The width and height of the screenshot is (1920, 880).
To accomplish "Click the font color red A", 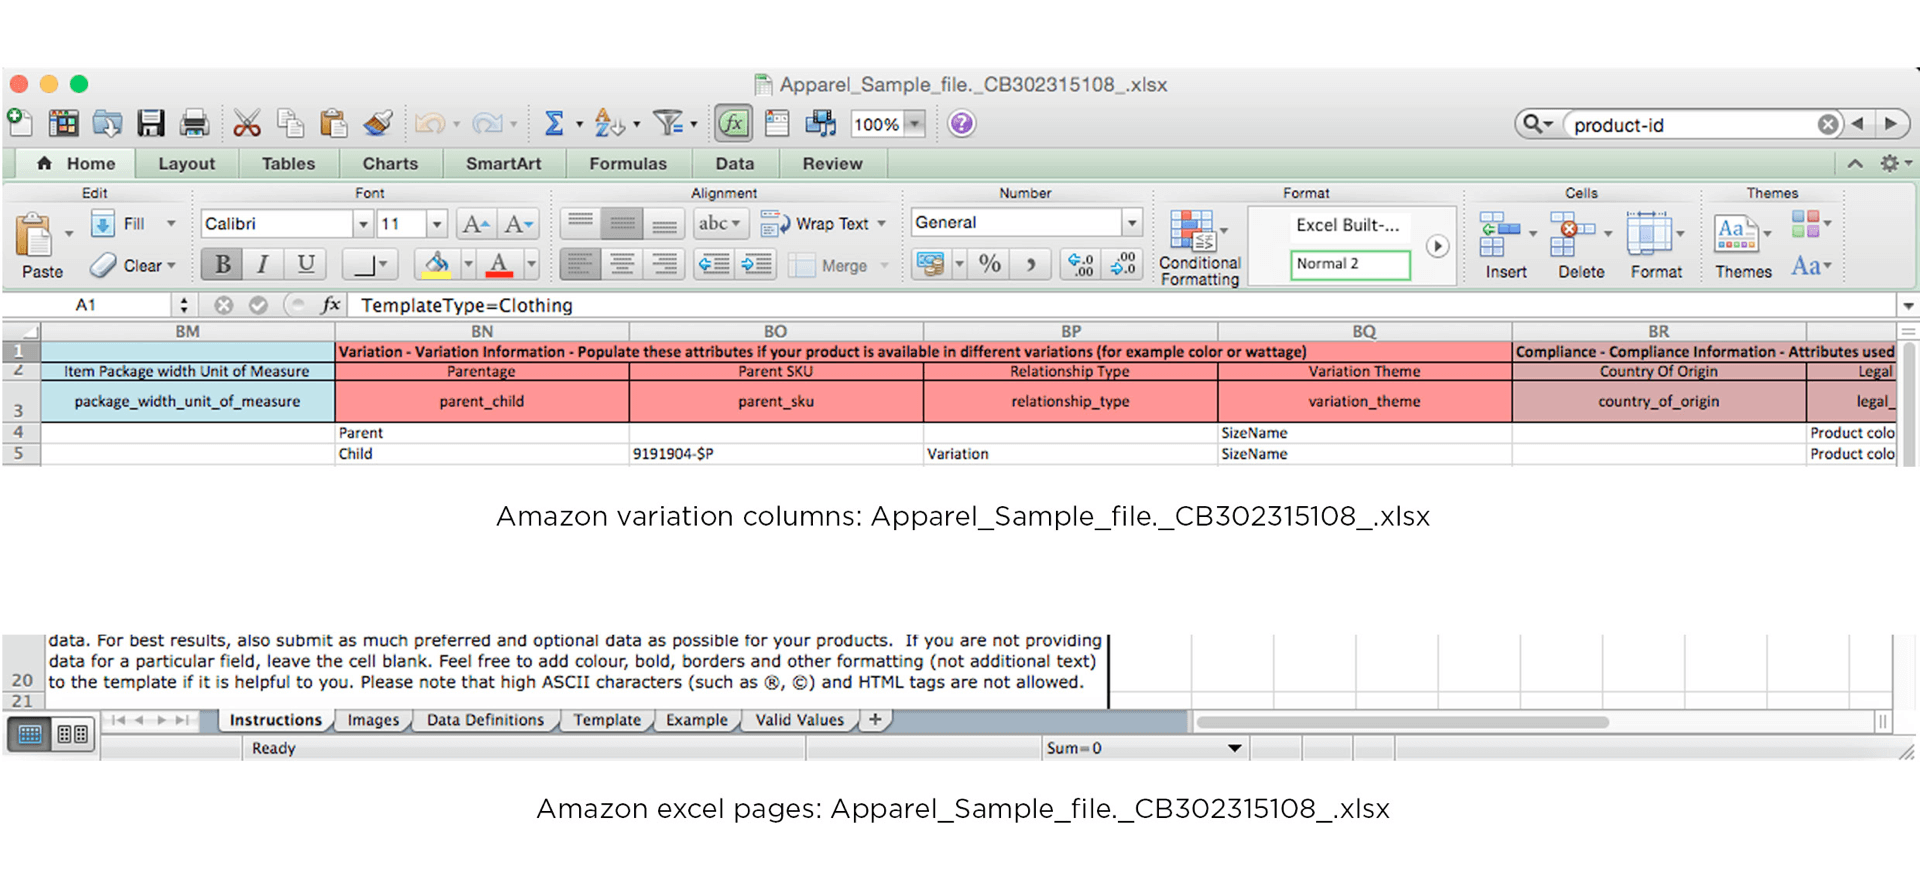I will [499, 264].
